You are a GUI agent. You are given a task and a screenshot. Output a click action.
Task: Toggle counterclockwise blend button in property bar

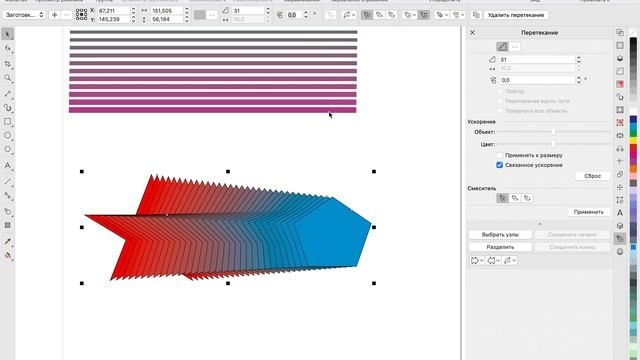pyautogui.click(x=391, y=15)
